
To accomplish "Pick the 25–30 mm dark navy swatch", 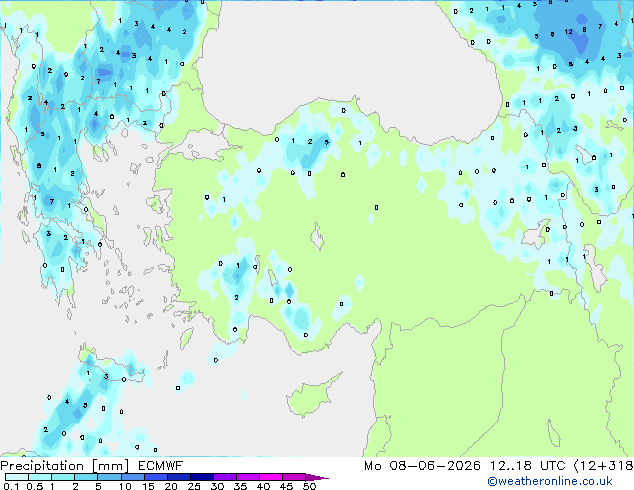I will click(x=202, y=477).
